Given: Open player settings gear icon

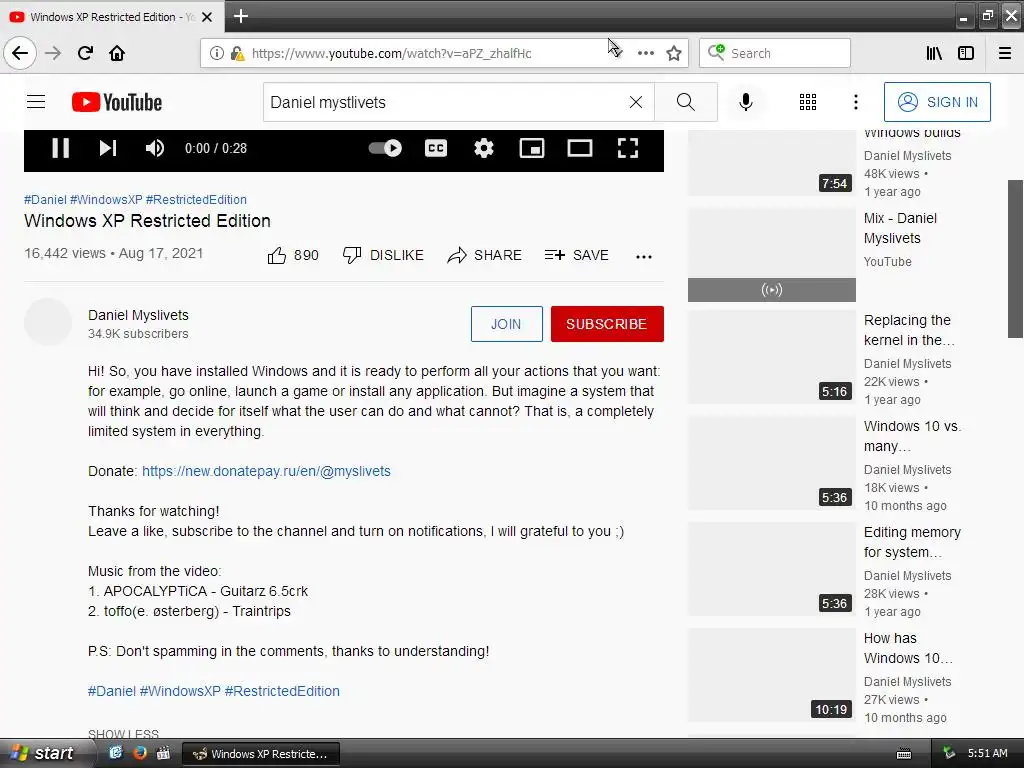Looking at the screenshot, I should [483, 148].
